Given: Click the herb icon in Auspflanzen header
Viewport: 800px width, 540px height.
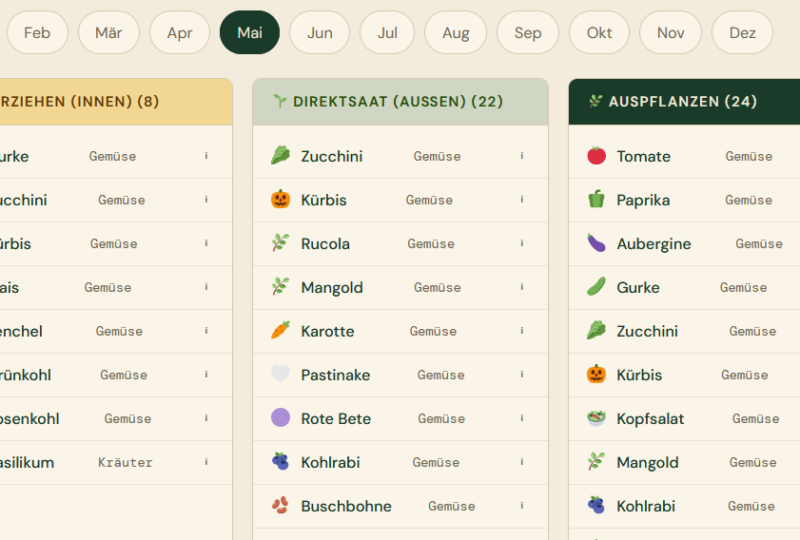Looking at the screenshot, I should [595, 101].
